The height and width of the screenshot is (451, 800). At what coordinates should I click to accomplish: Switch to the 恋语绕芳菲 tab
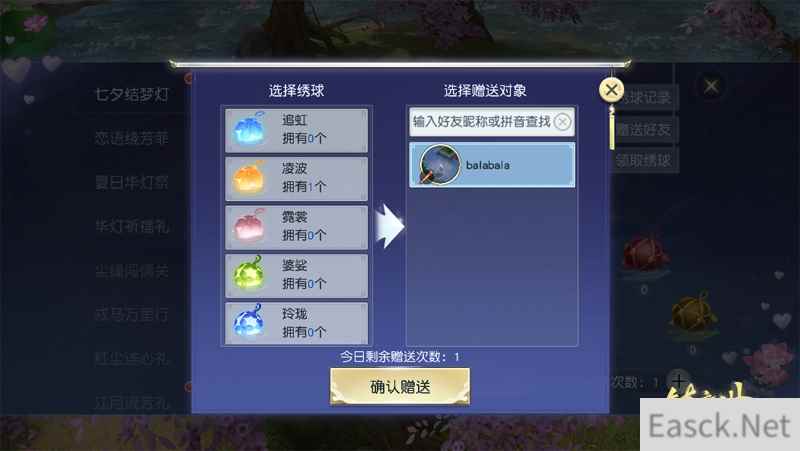click(132, 138)
